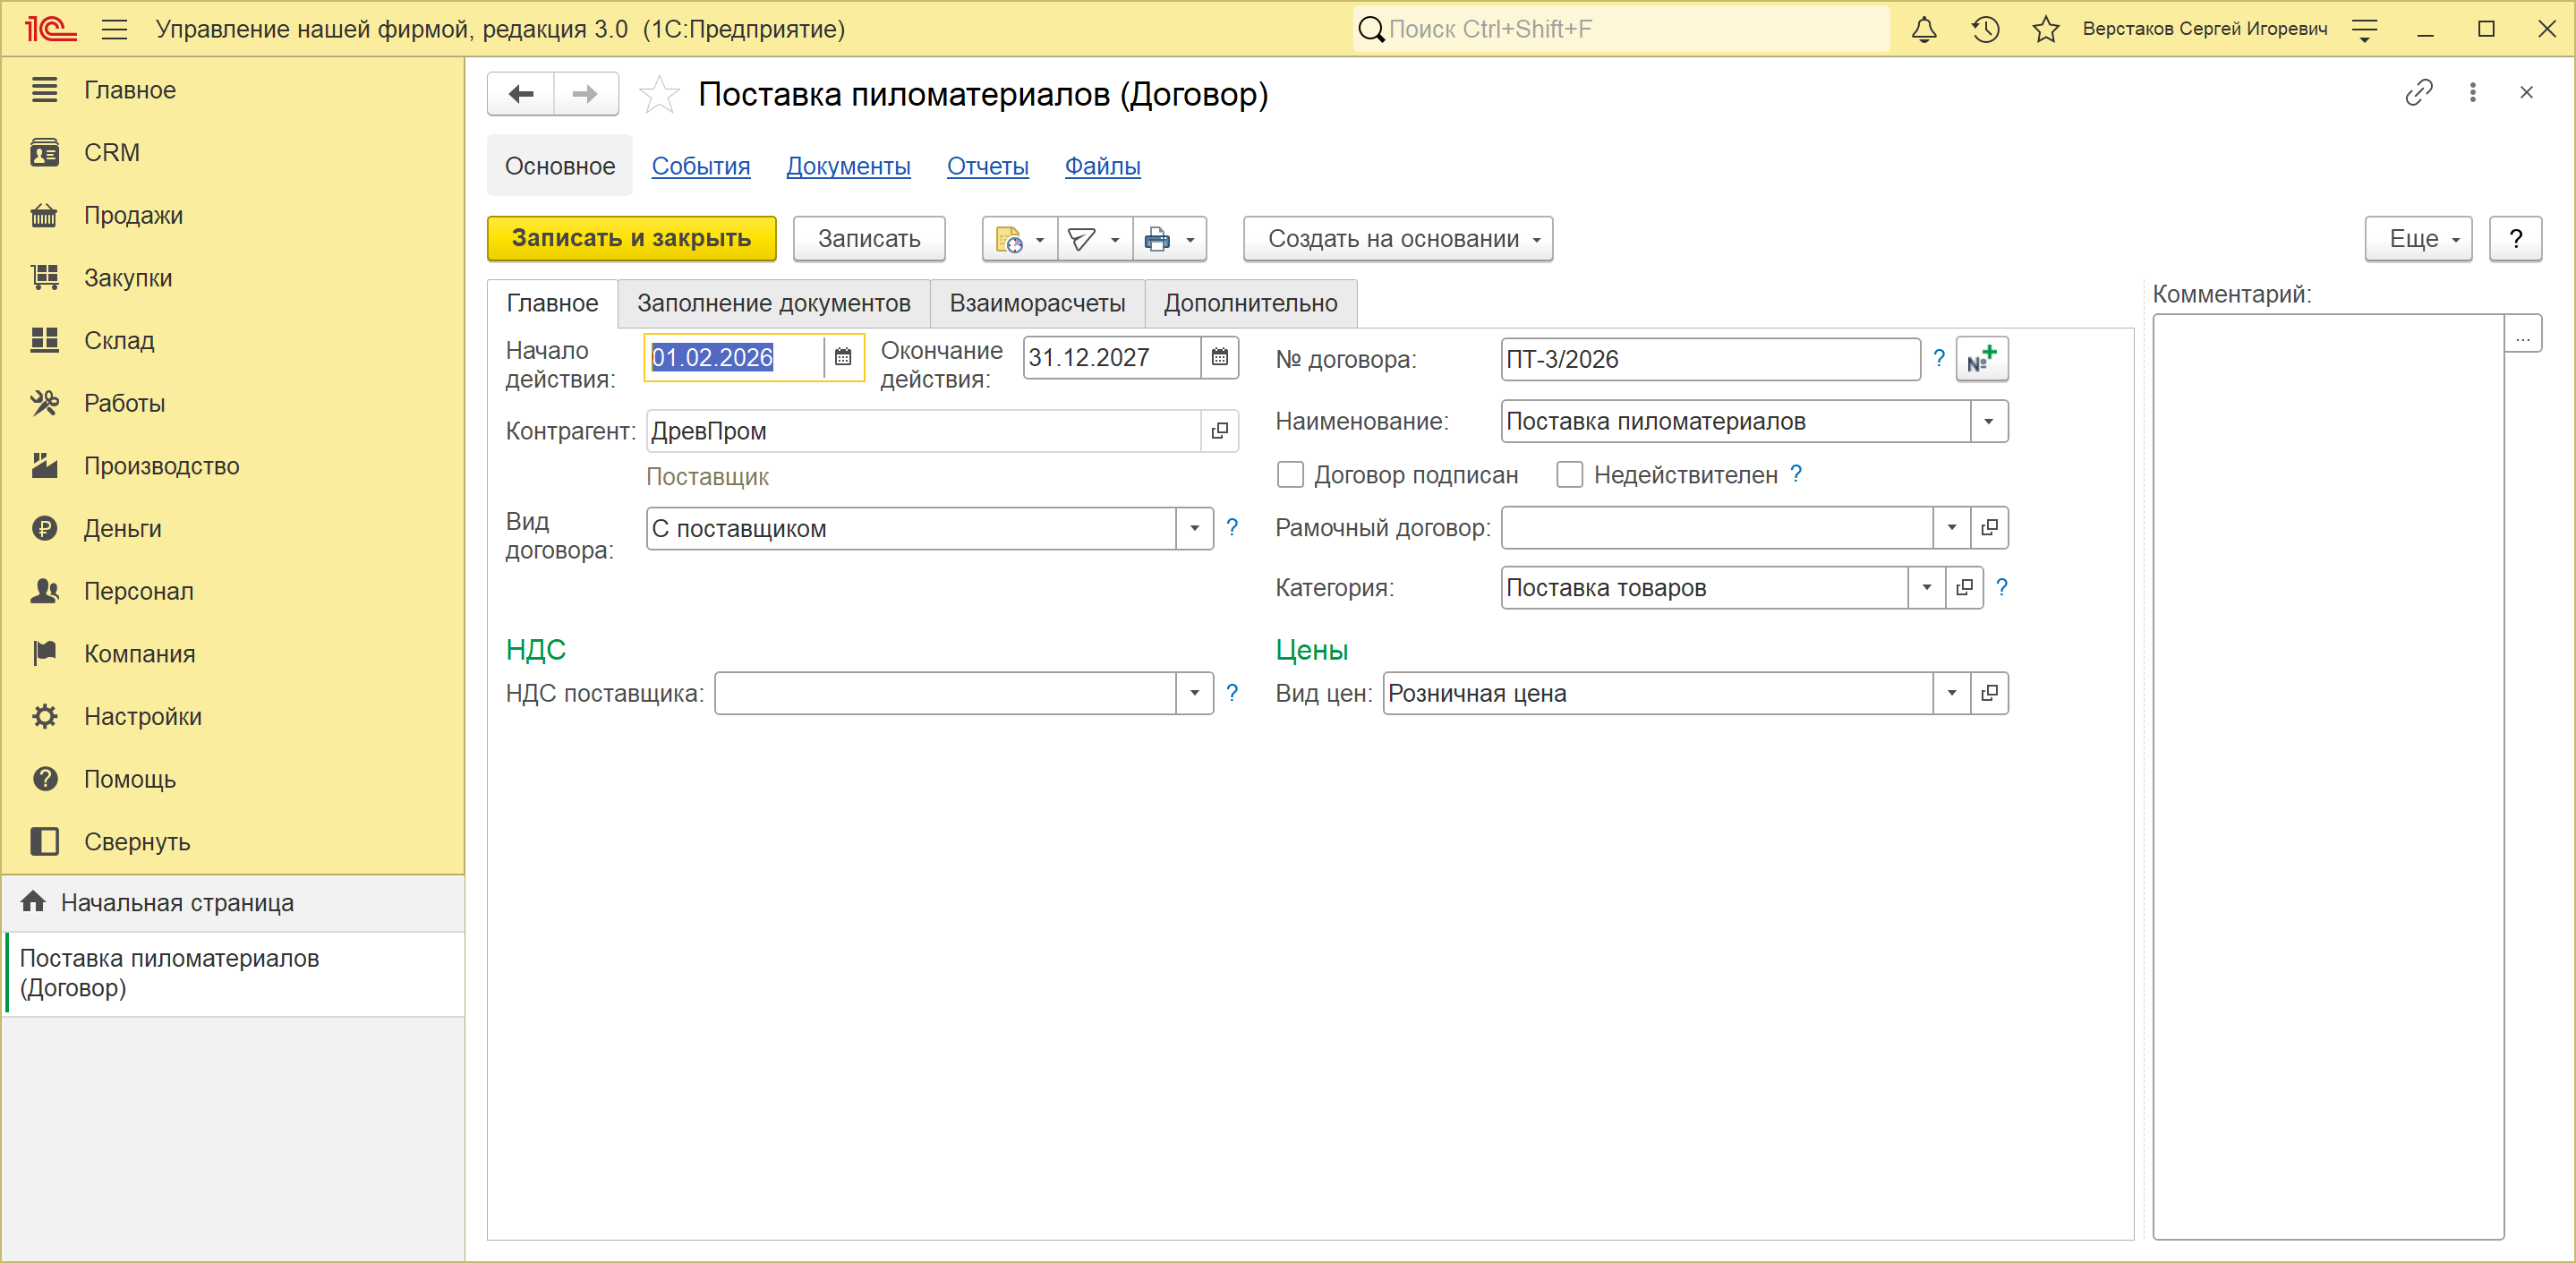Open the Склад section
Image resolution: width=2576 pixels, height=1263 pixels.
(119, 340)
